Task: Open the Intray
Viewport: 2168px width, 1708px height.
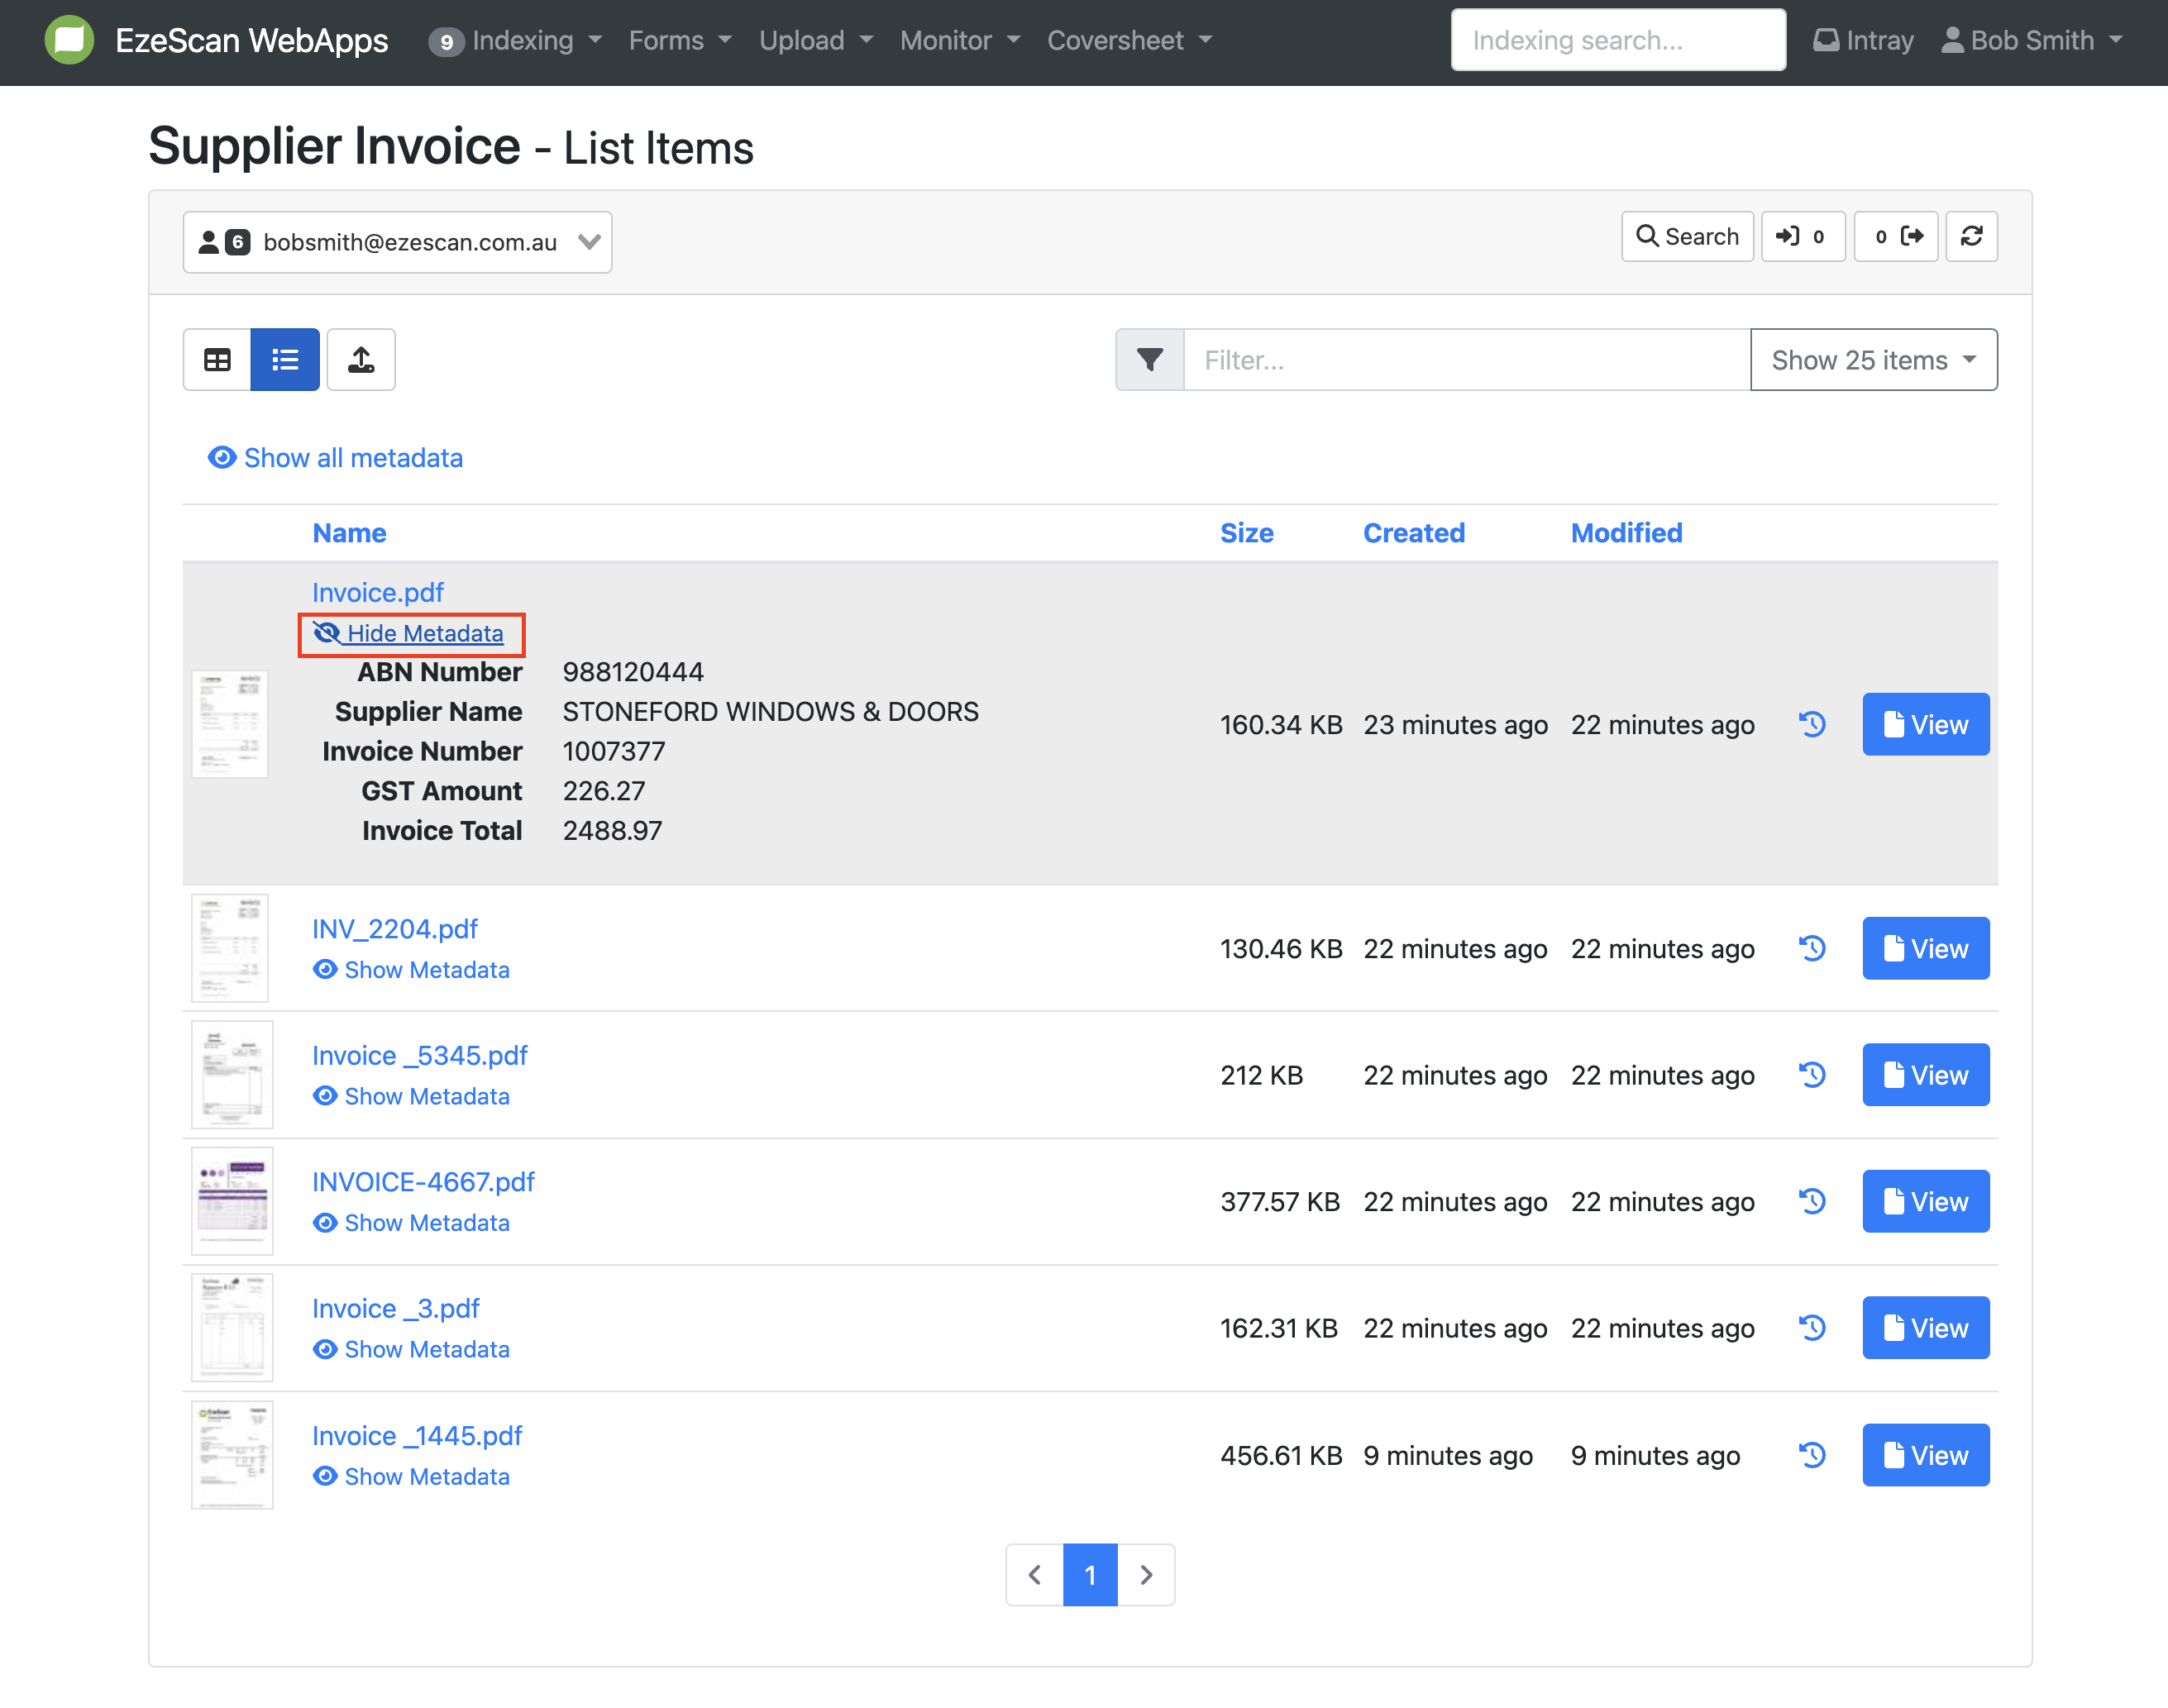Action: pos(1863,40)
